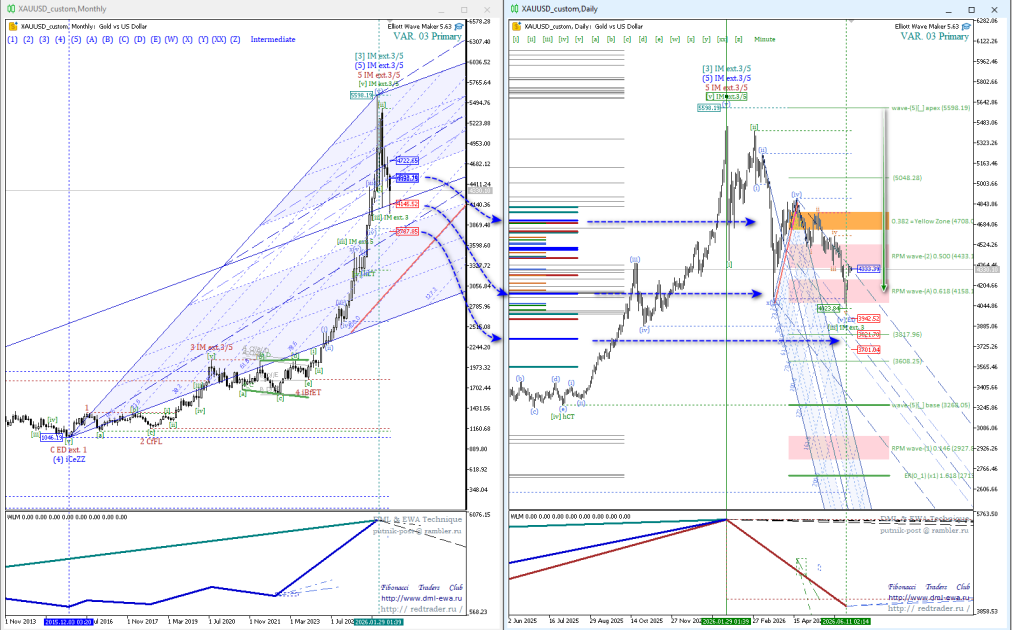Click the 'wave-(5)[_] base (3264.05)' level label
Viewport: 1012px width, 630px height.
pos(930,405)
